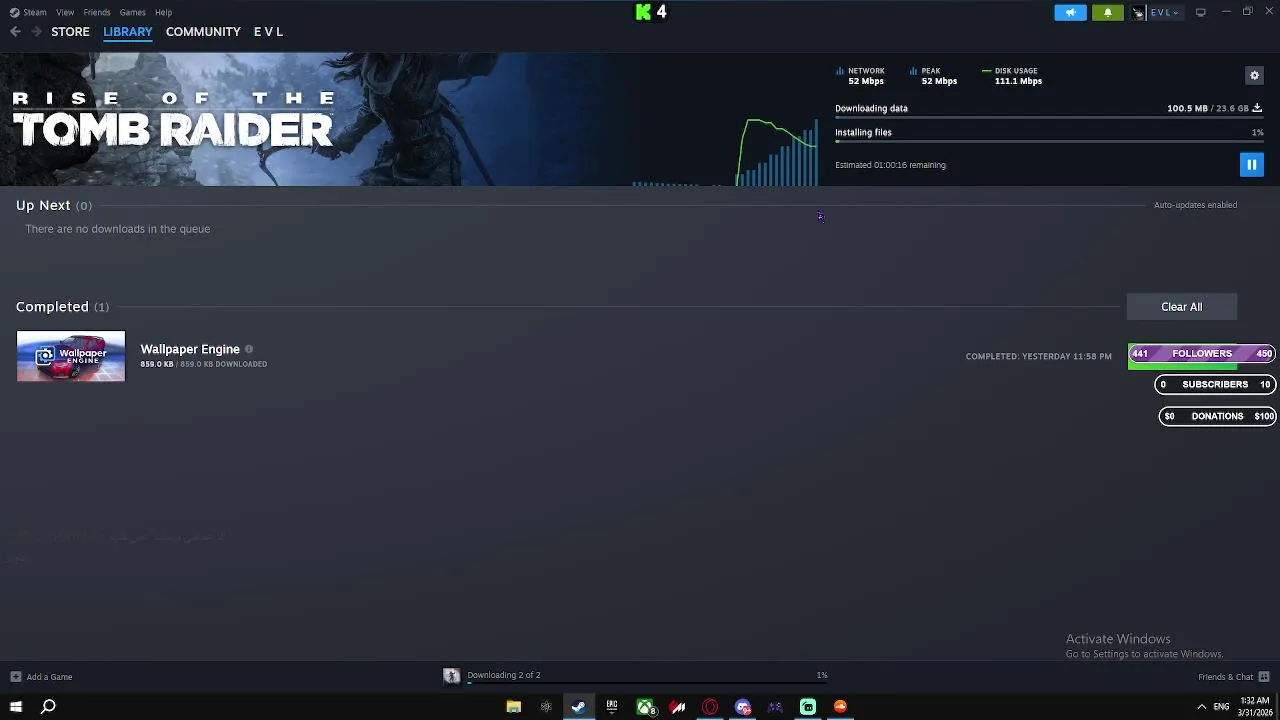Switch ENG input language

[1221, 707]
